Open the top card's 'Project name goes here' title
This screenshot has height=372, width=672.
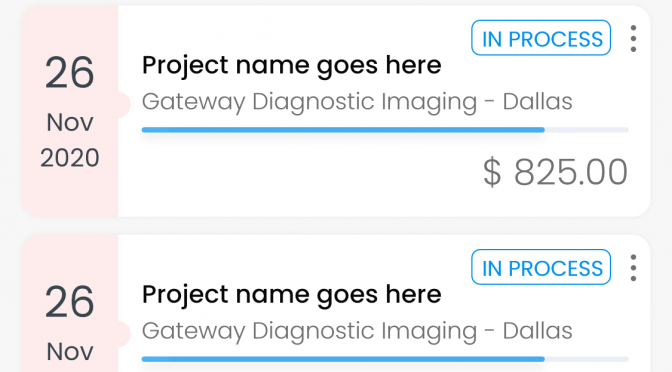pyautogui.click(x=291, y=66)
